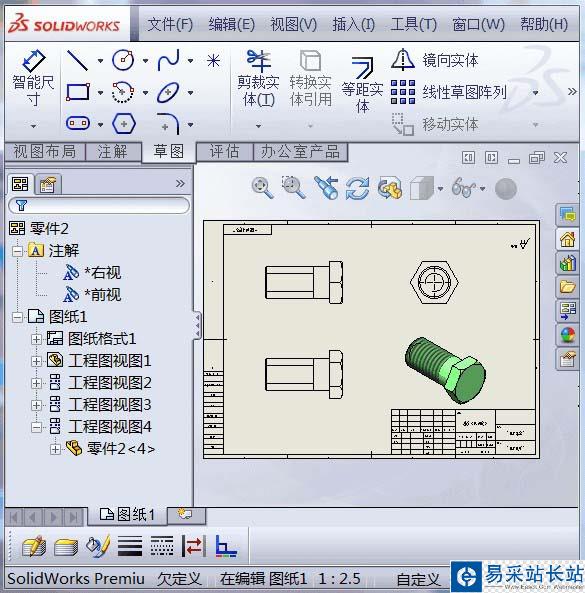This screenshot has width=585, height=593.
Task: Click Linear Sketch Pattern (线性草图阵列)
Action: (449, 92)
